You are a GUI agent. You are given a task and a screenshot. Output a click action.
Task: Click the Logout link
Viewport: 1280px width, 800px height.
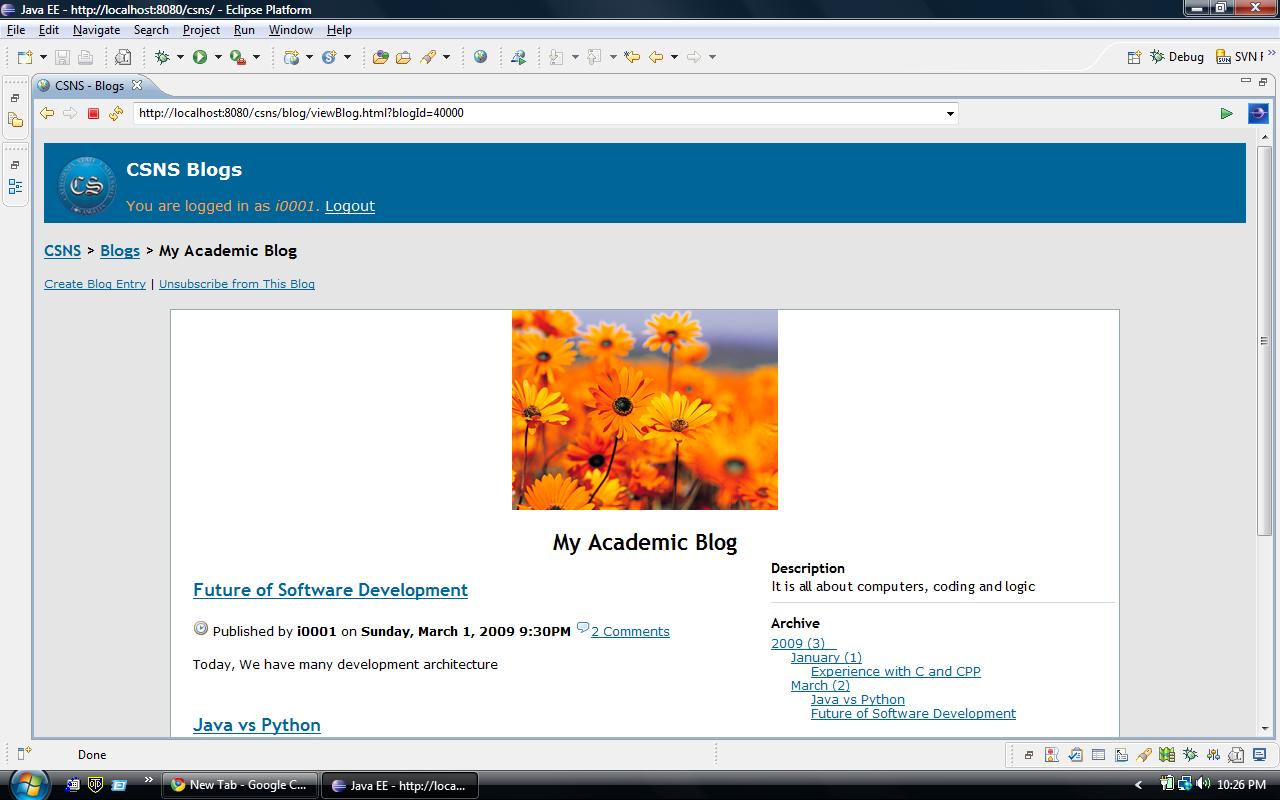(x=349, y=206)
